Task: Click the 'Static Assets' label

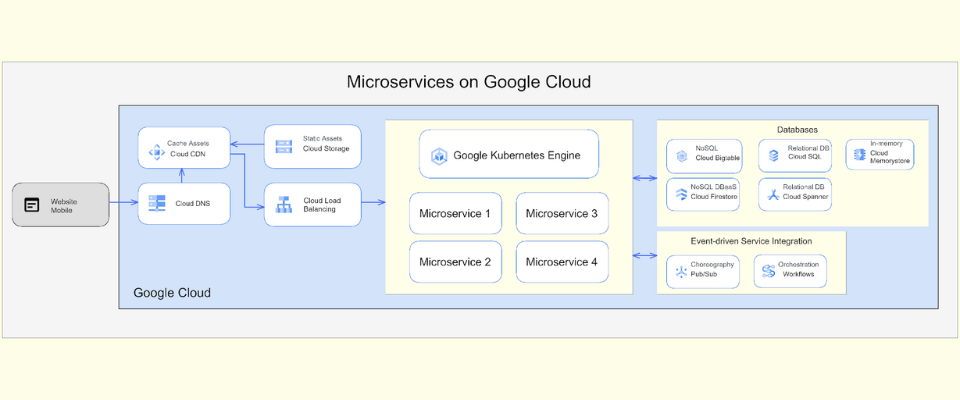Action: (323, 138)
